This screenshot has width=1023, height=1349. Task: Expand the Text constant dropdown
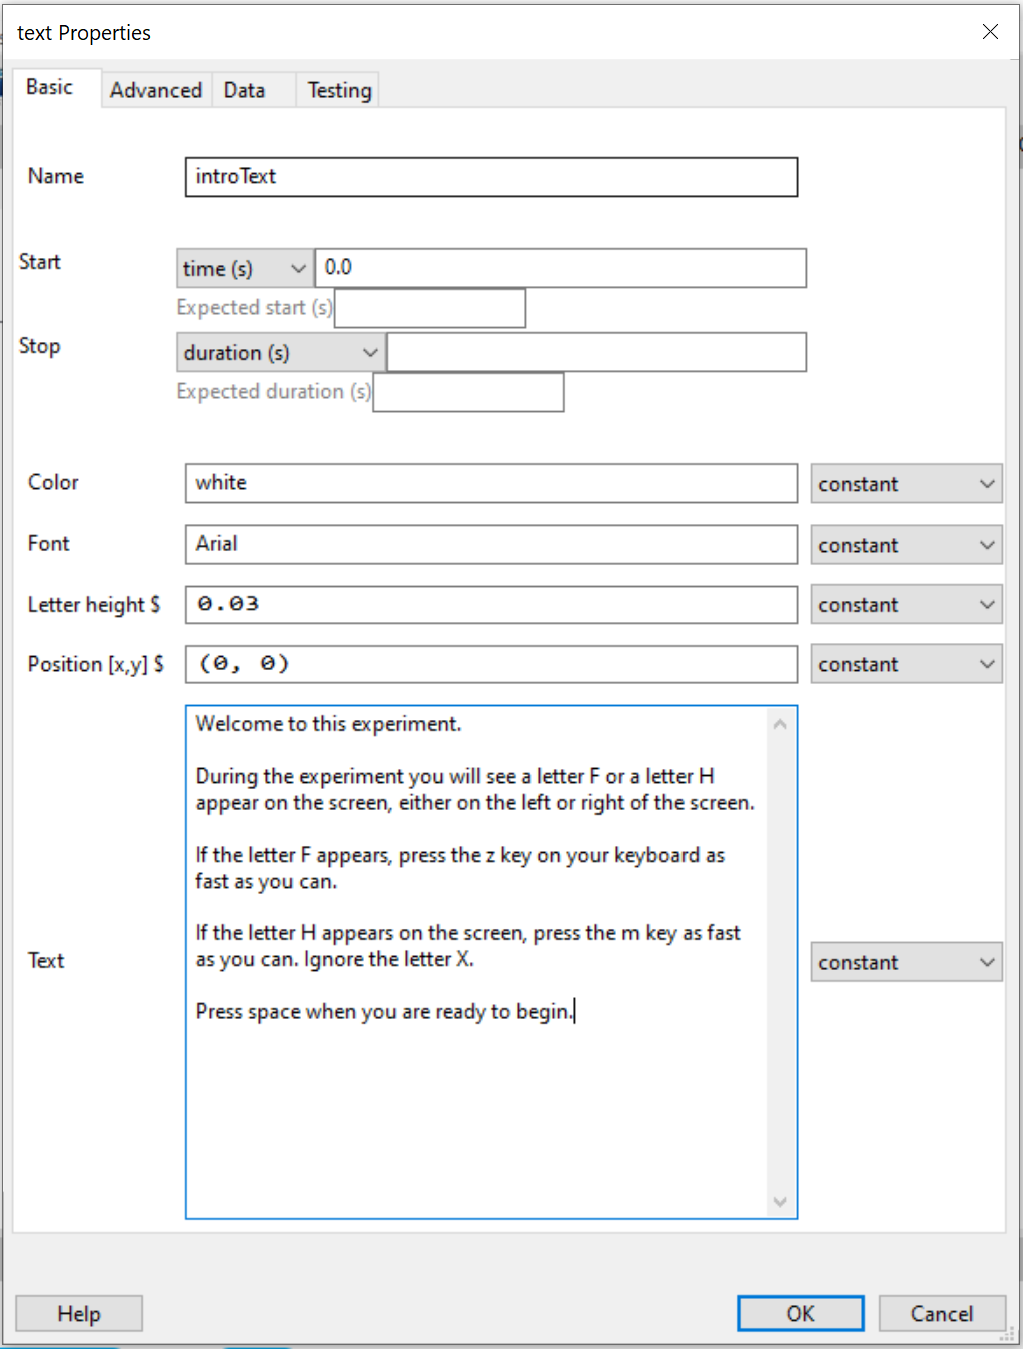tap(905, 962)
